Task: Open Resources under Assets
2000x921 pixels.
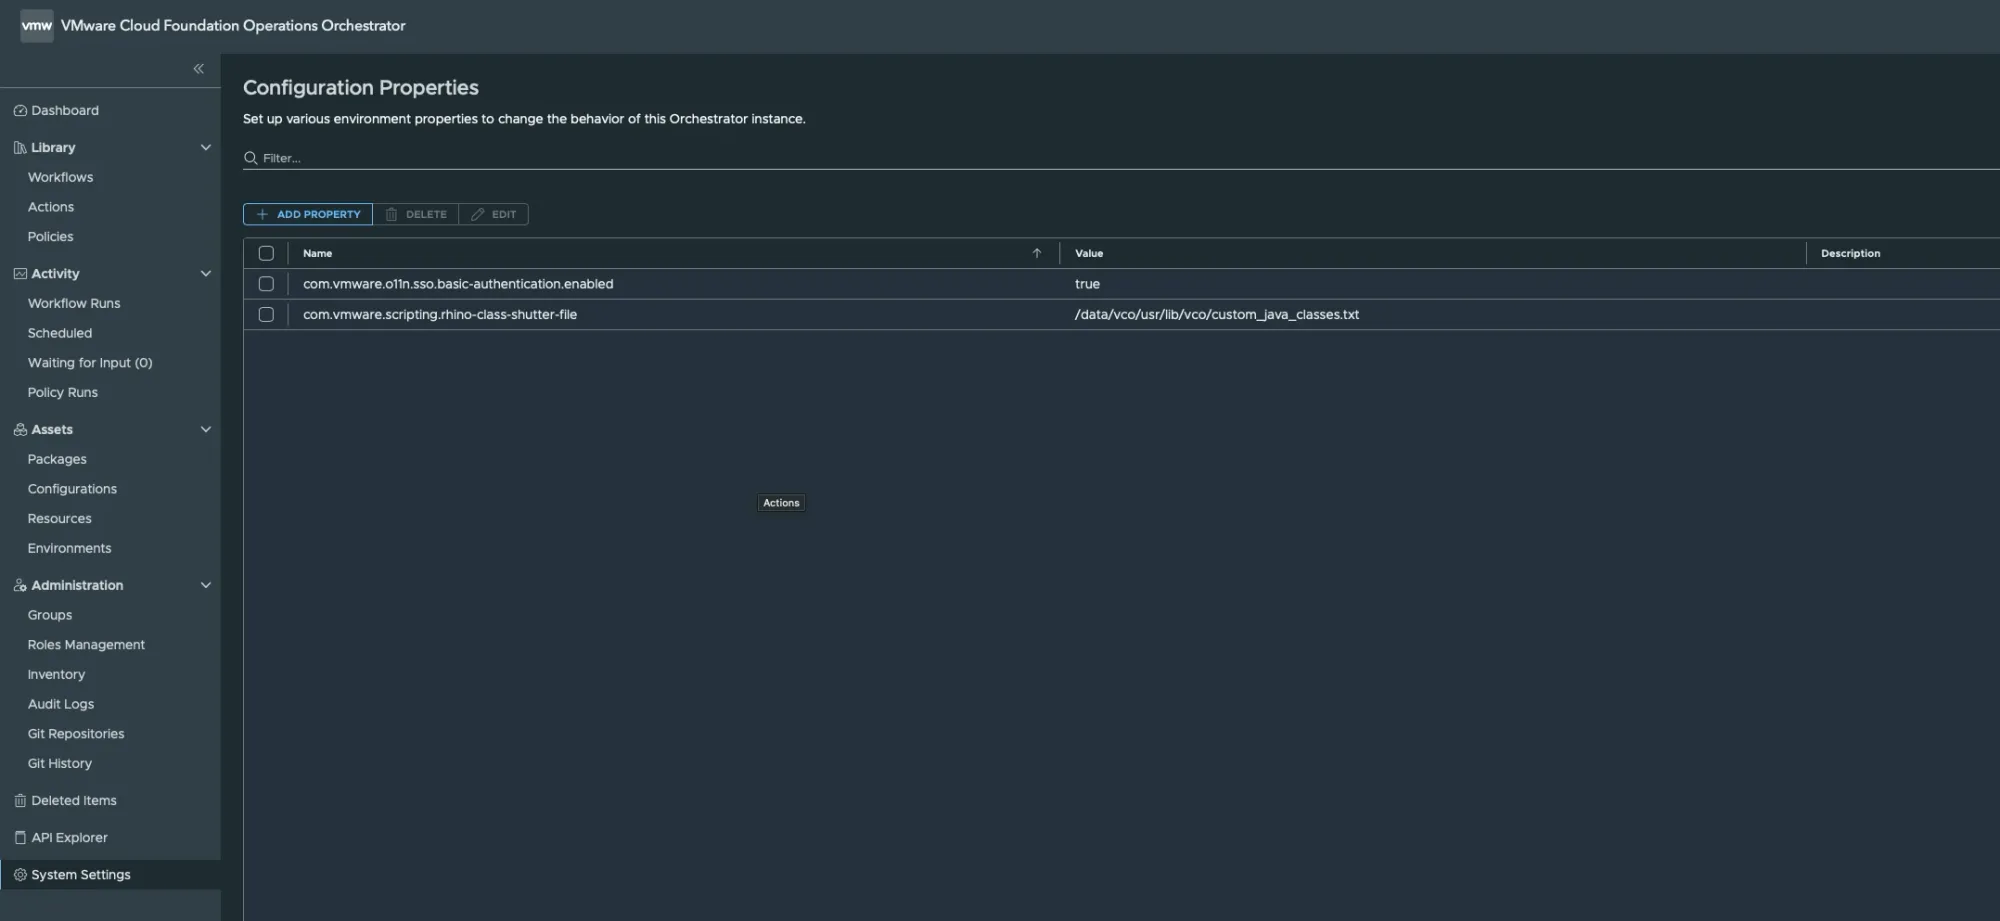Action: click(59, 519)
